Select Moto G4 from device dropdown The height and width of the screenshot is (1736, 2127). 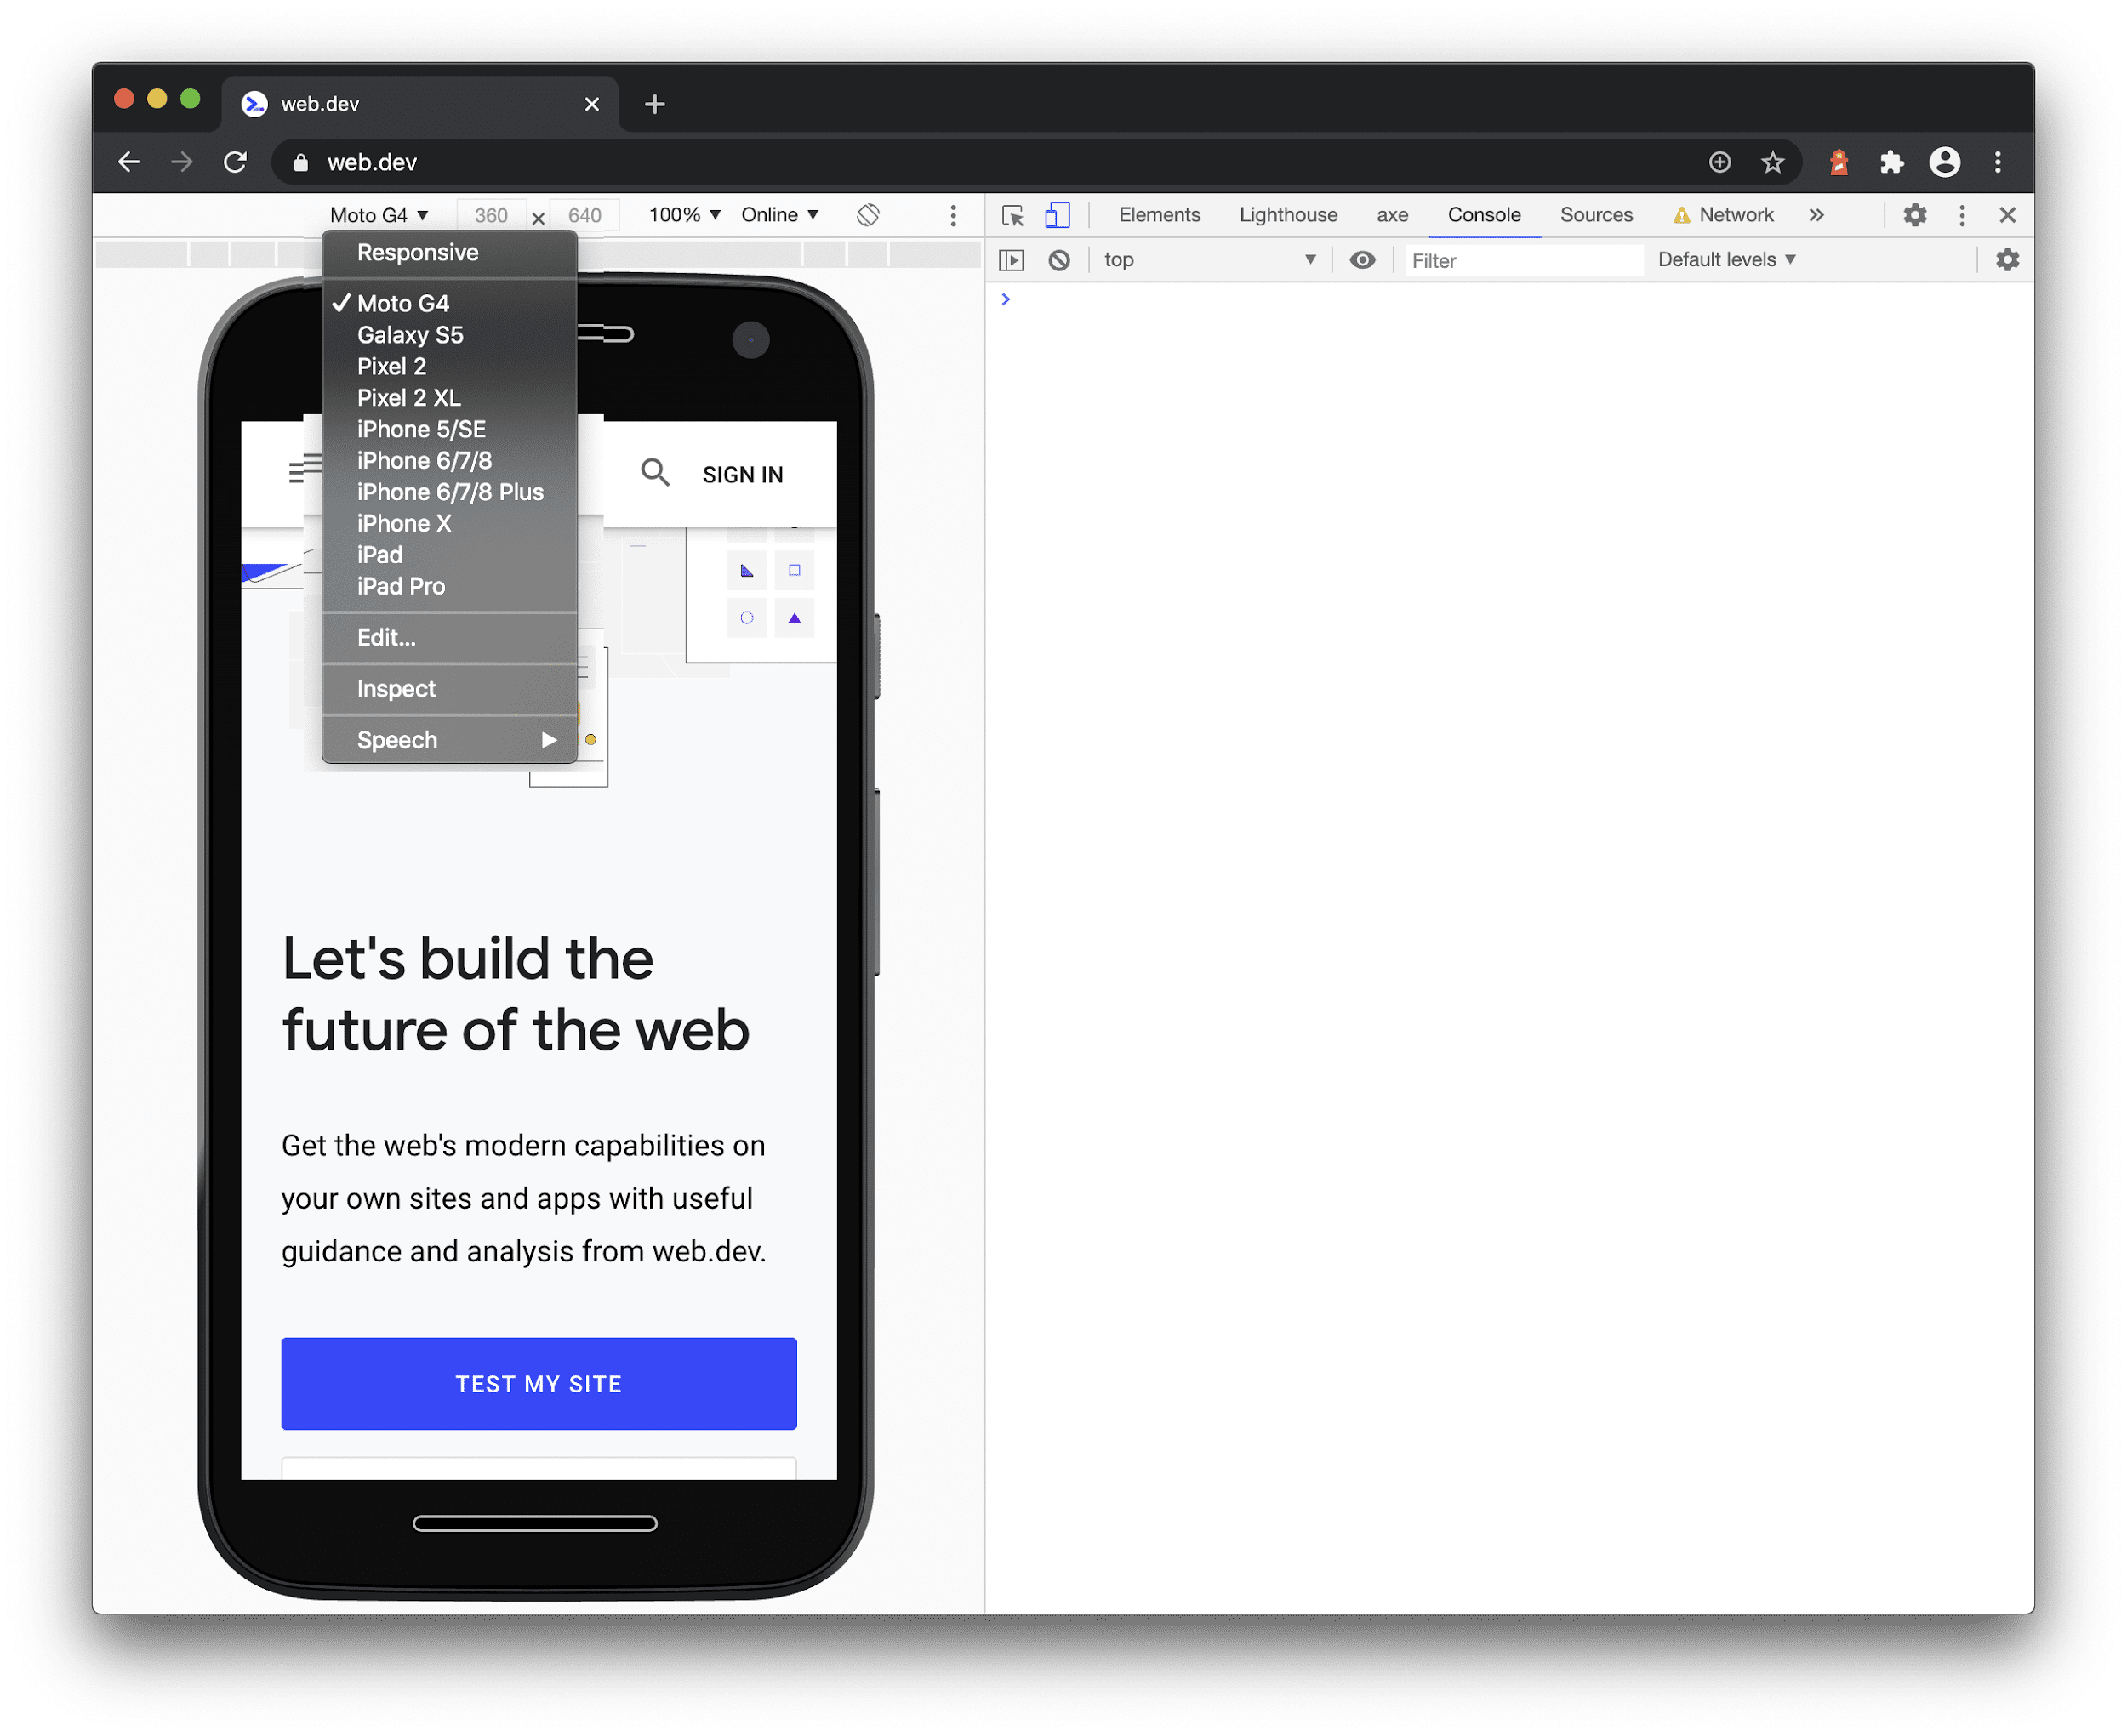(x=401, y=302)
